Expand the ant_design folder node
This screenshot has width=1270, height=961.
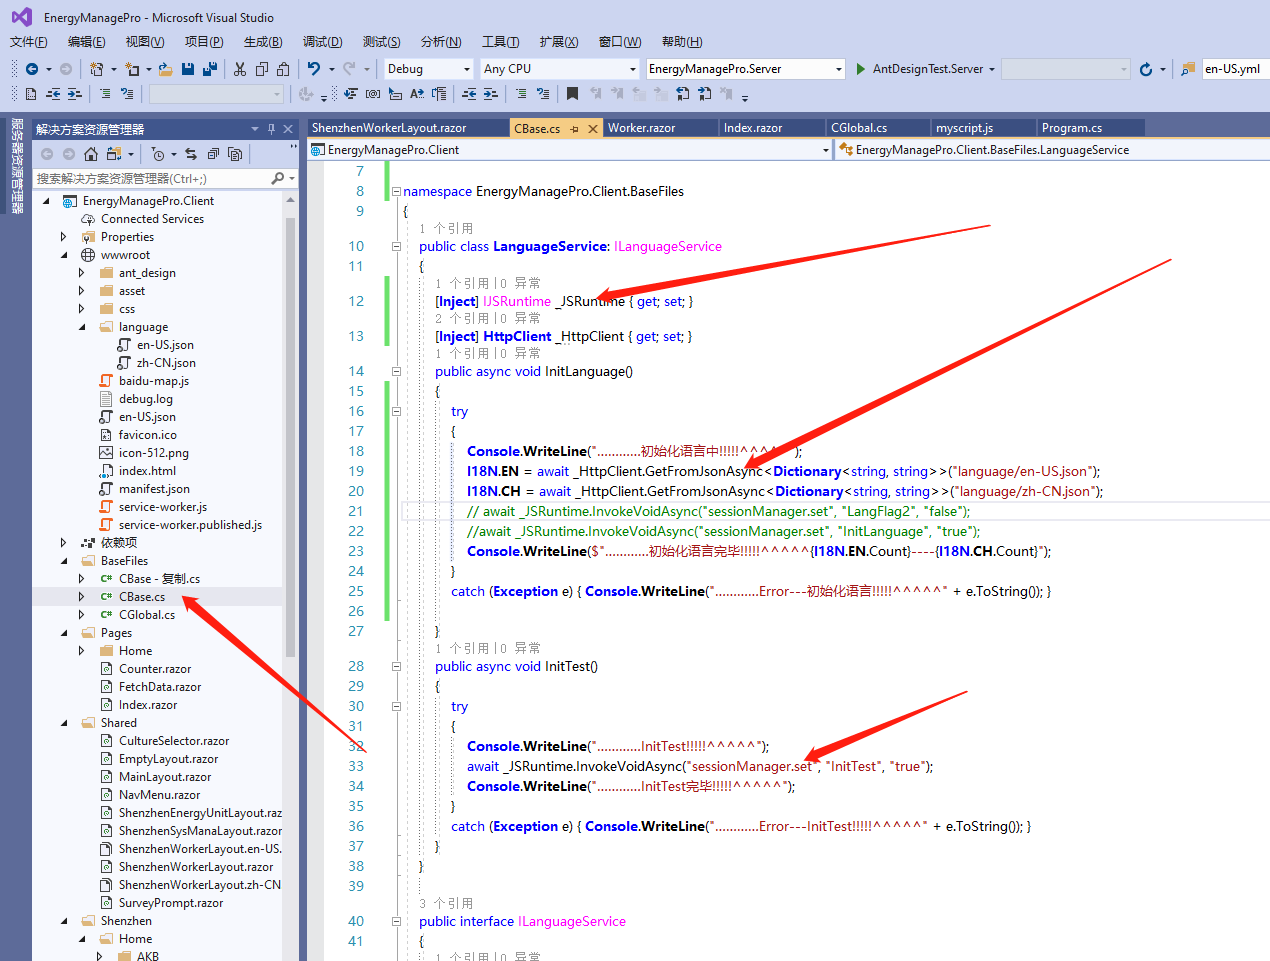coord(82,273)
